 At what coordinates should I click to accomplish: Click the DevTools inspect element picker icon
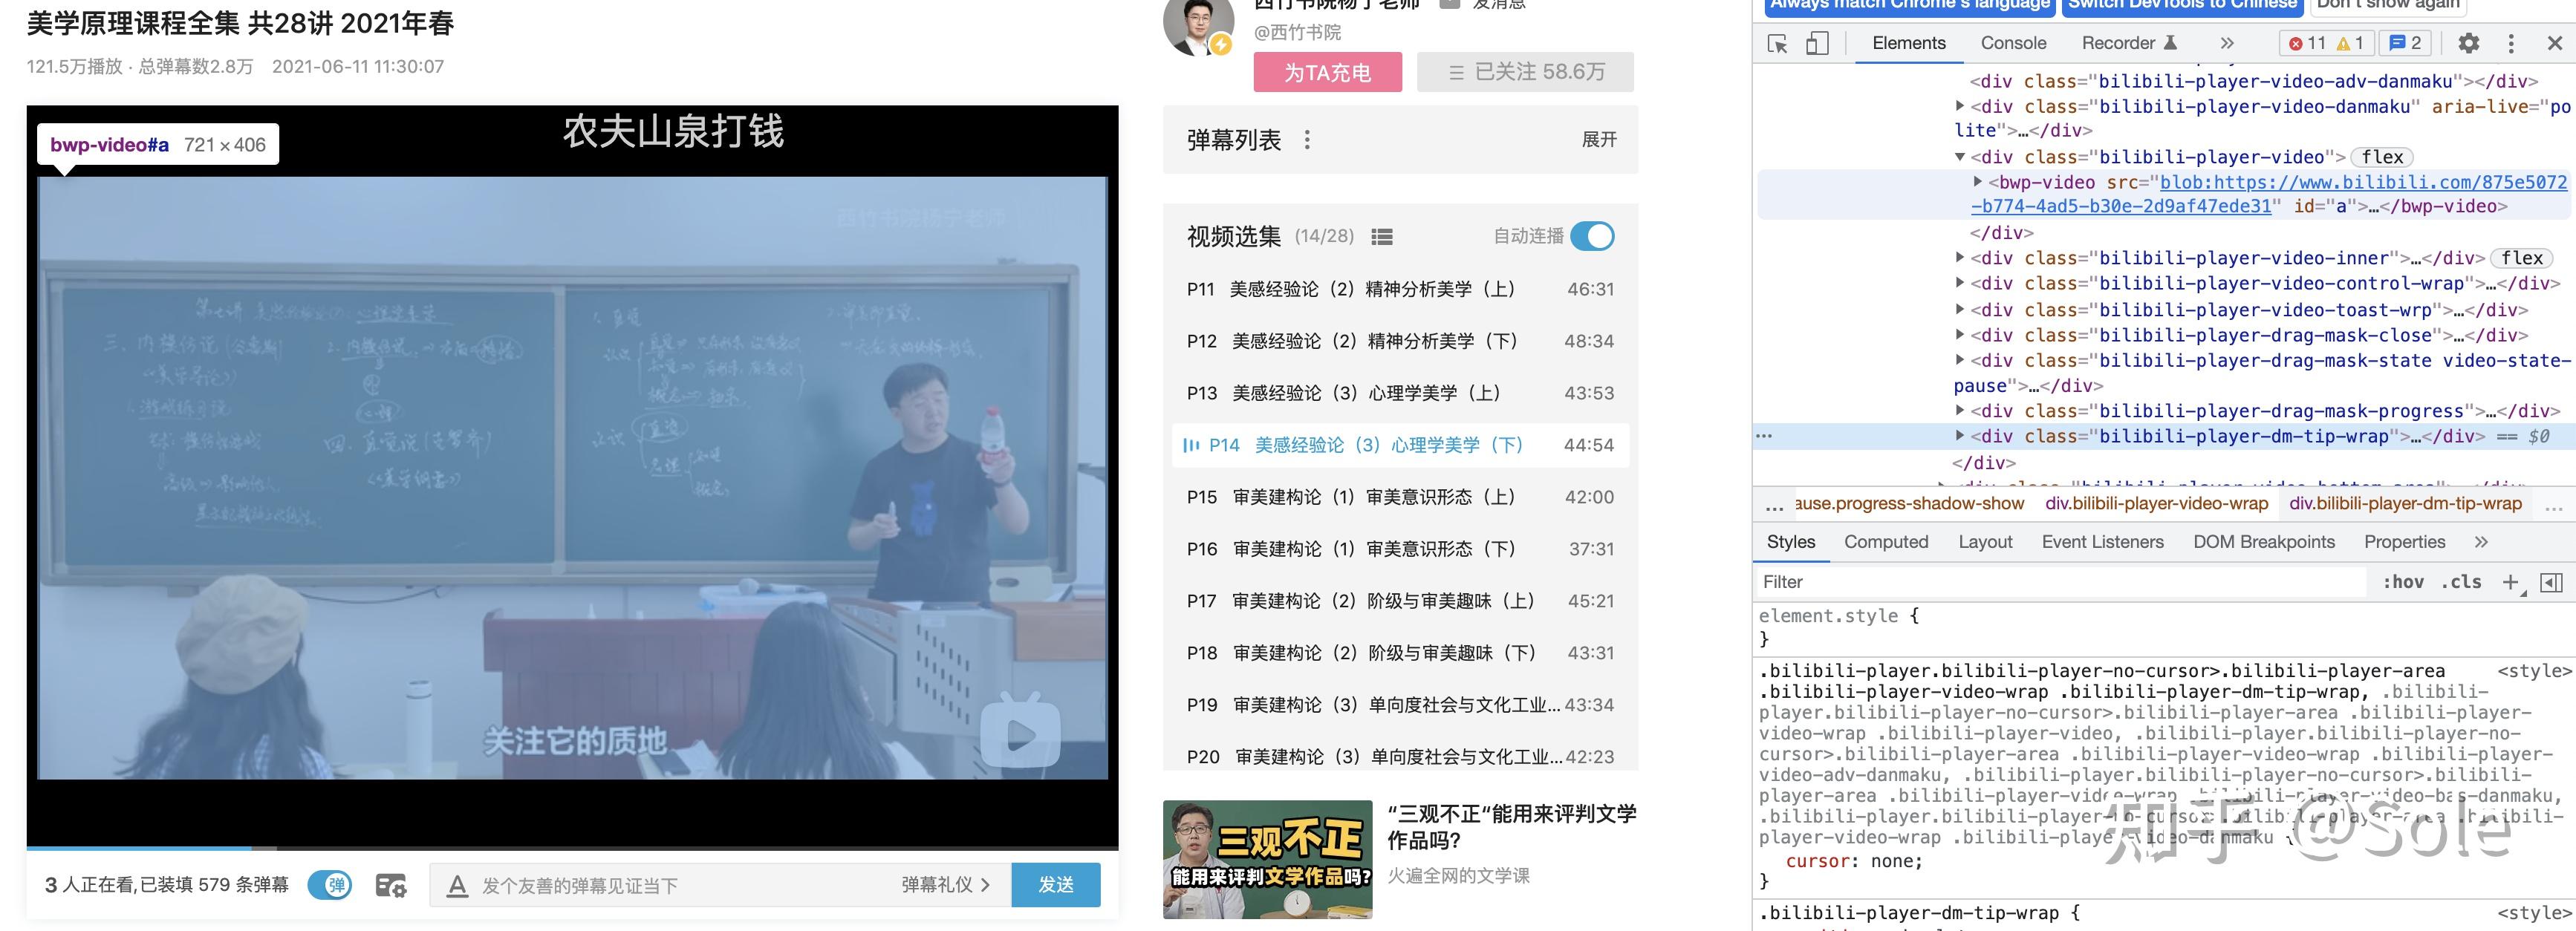click(1777, 44)
